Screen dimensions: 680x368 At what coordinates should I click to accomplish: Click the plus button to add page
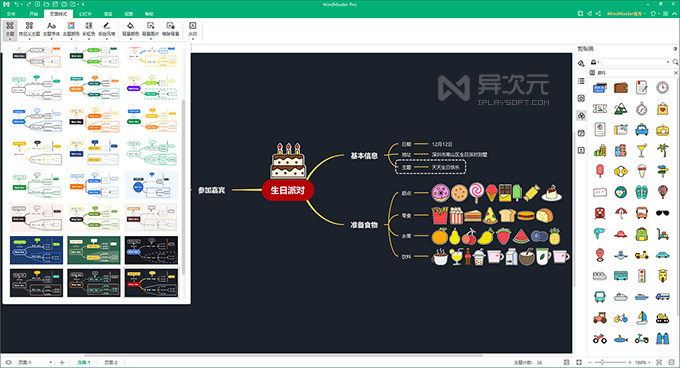coord(62,362)
